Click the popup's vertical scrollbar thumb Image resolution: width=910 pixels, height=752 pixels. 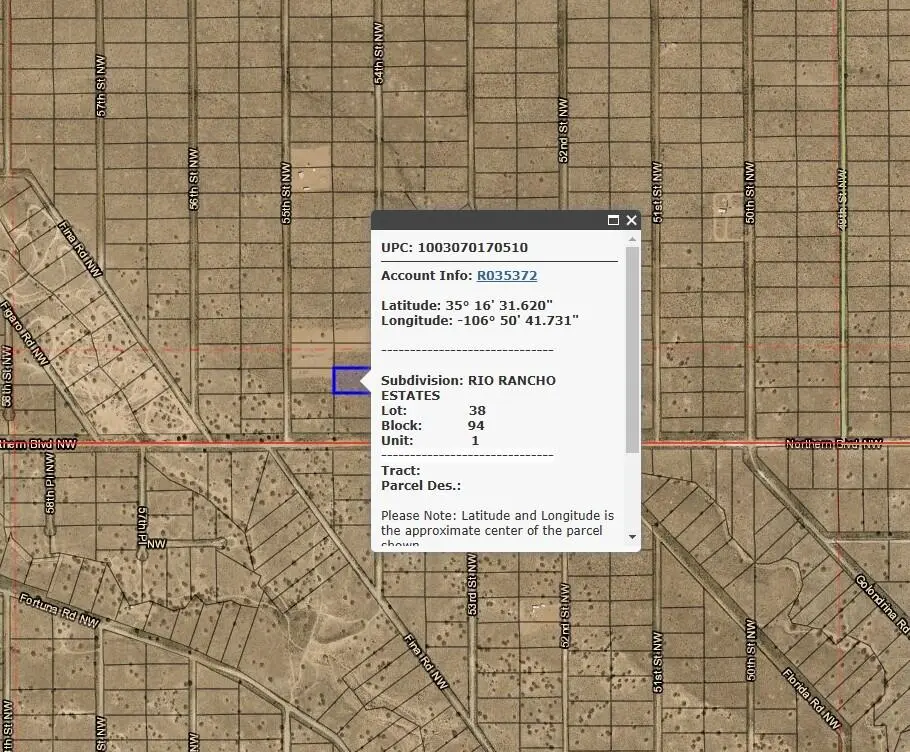pos(631,350)
